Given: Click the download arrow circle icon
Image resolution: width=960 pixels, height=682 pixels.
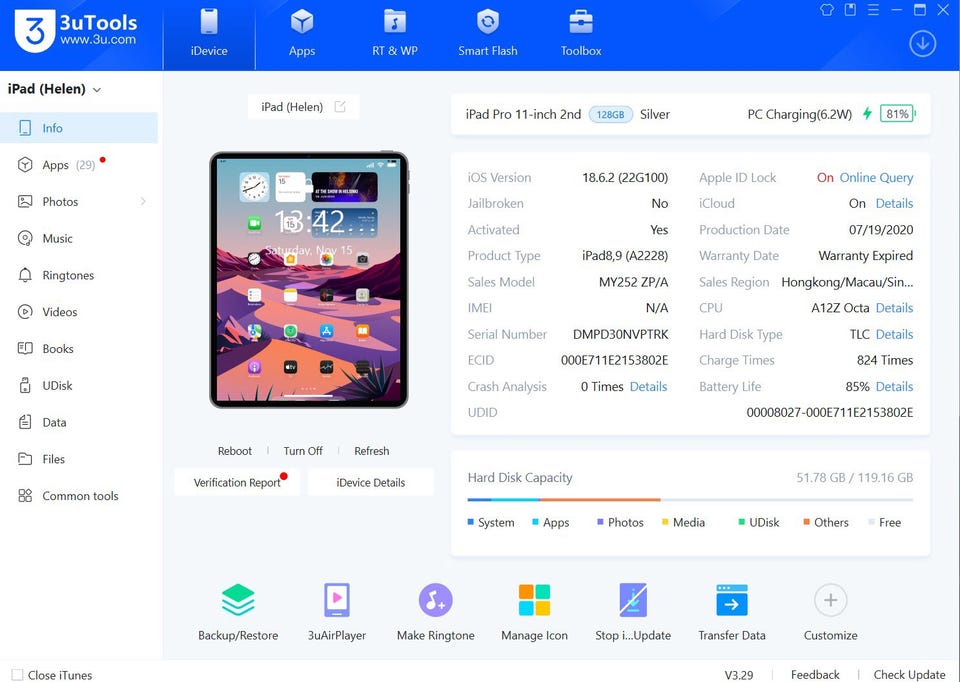Looking at the screenshot, I should coord(922,43).
